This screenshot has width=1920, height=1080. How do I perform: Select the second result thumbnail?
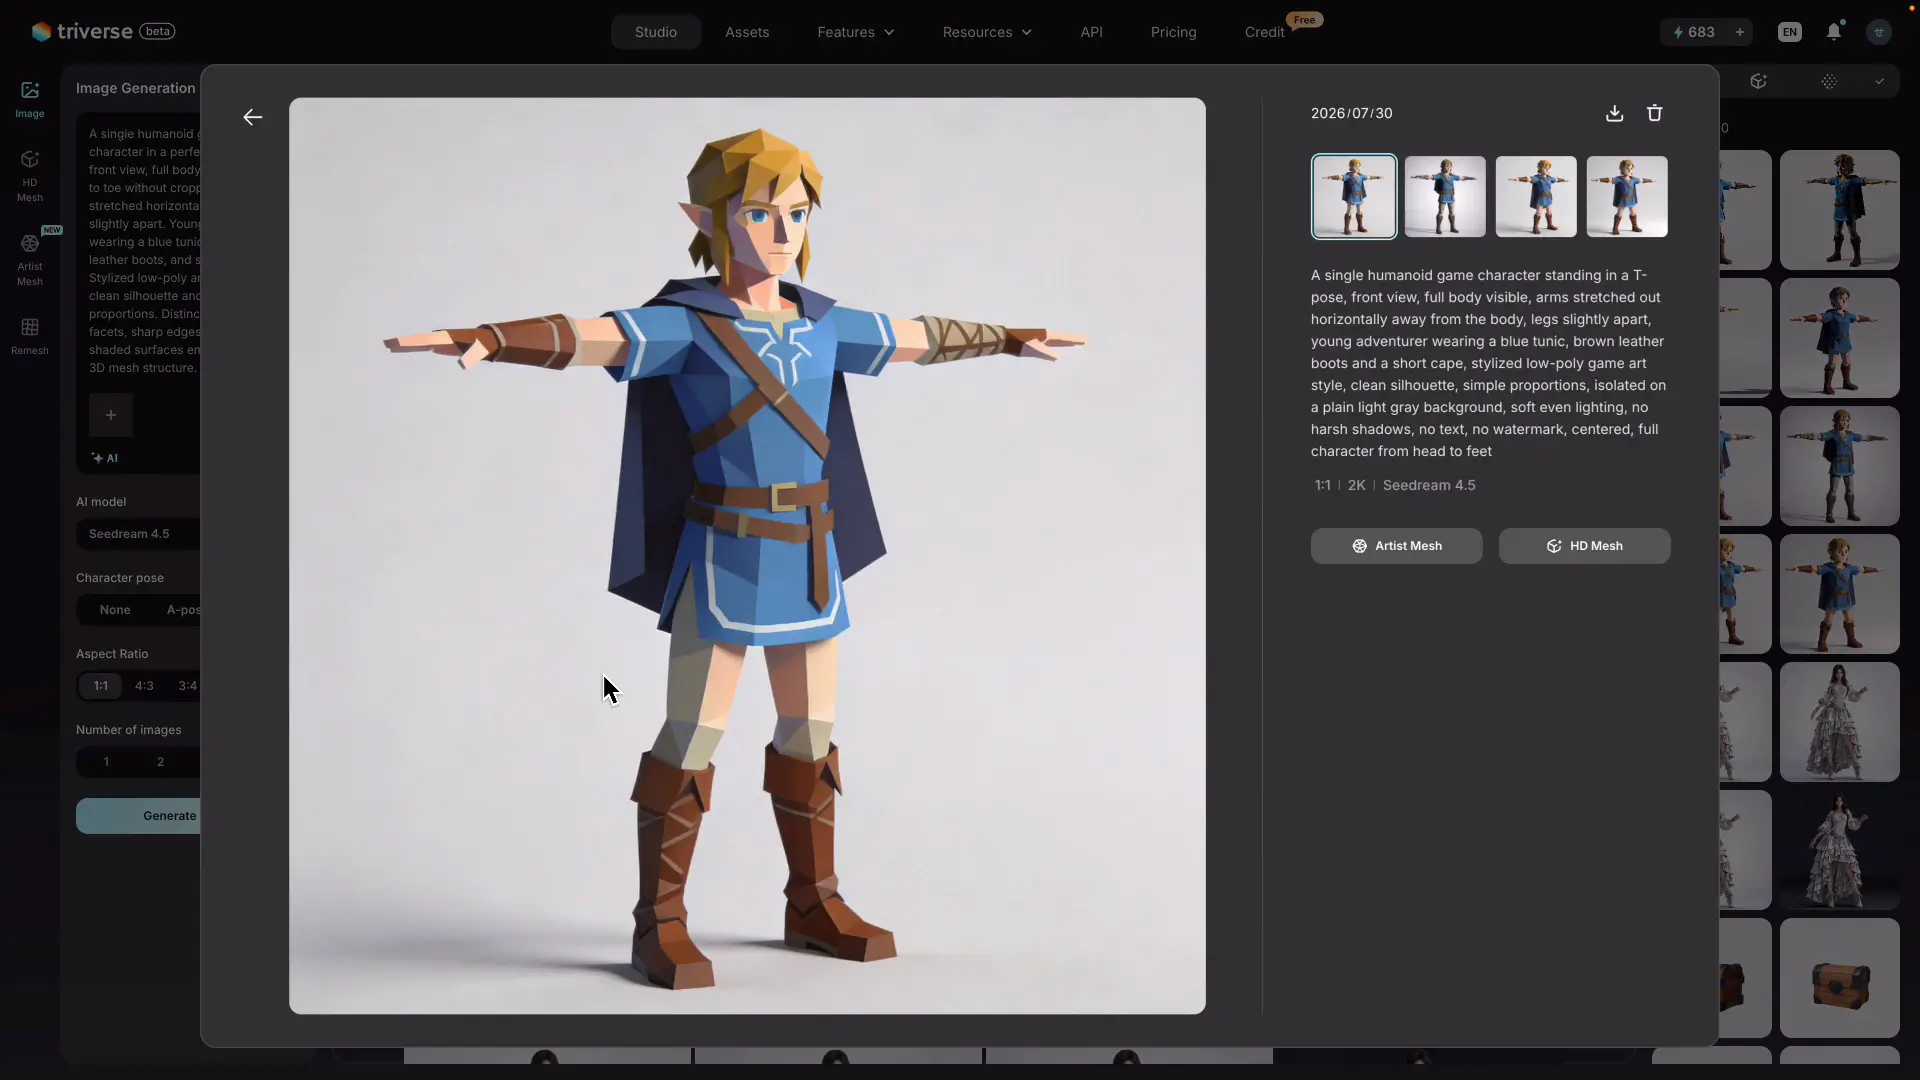pyautogui.click(x=1445, y=197)
